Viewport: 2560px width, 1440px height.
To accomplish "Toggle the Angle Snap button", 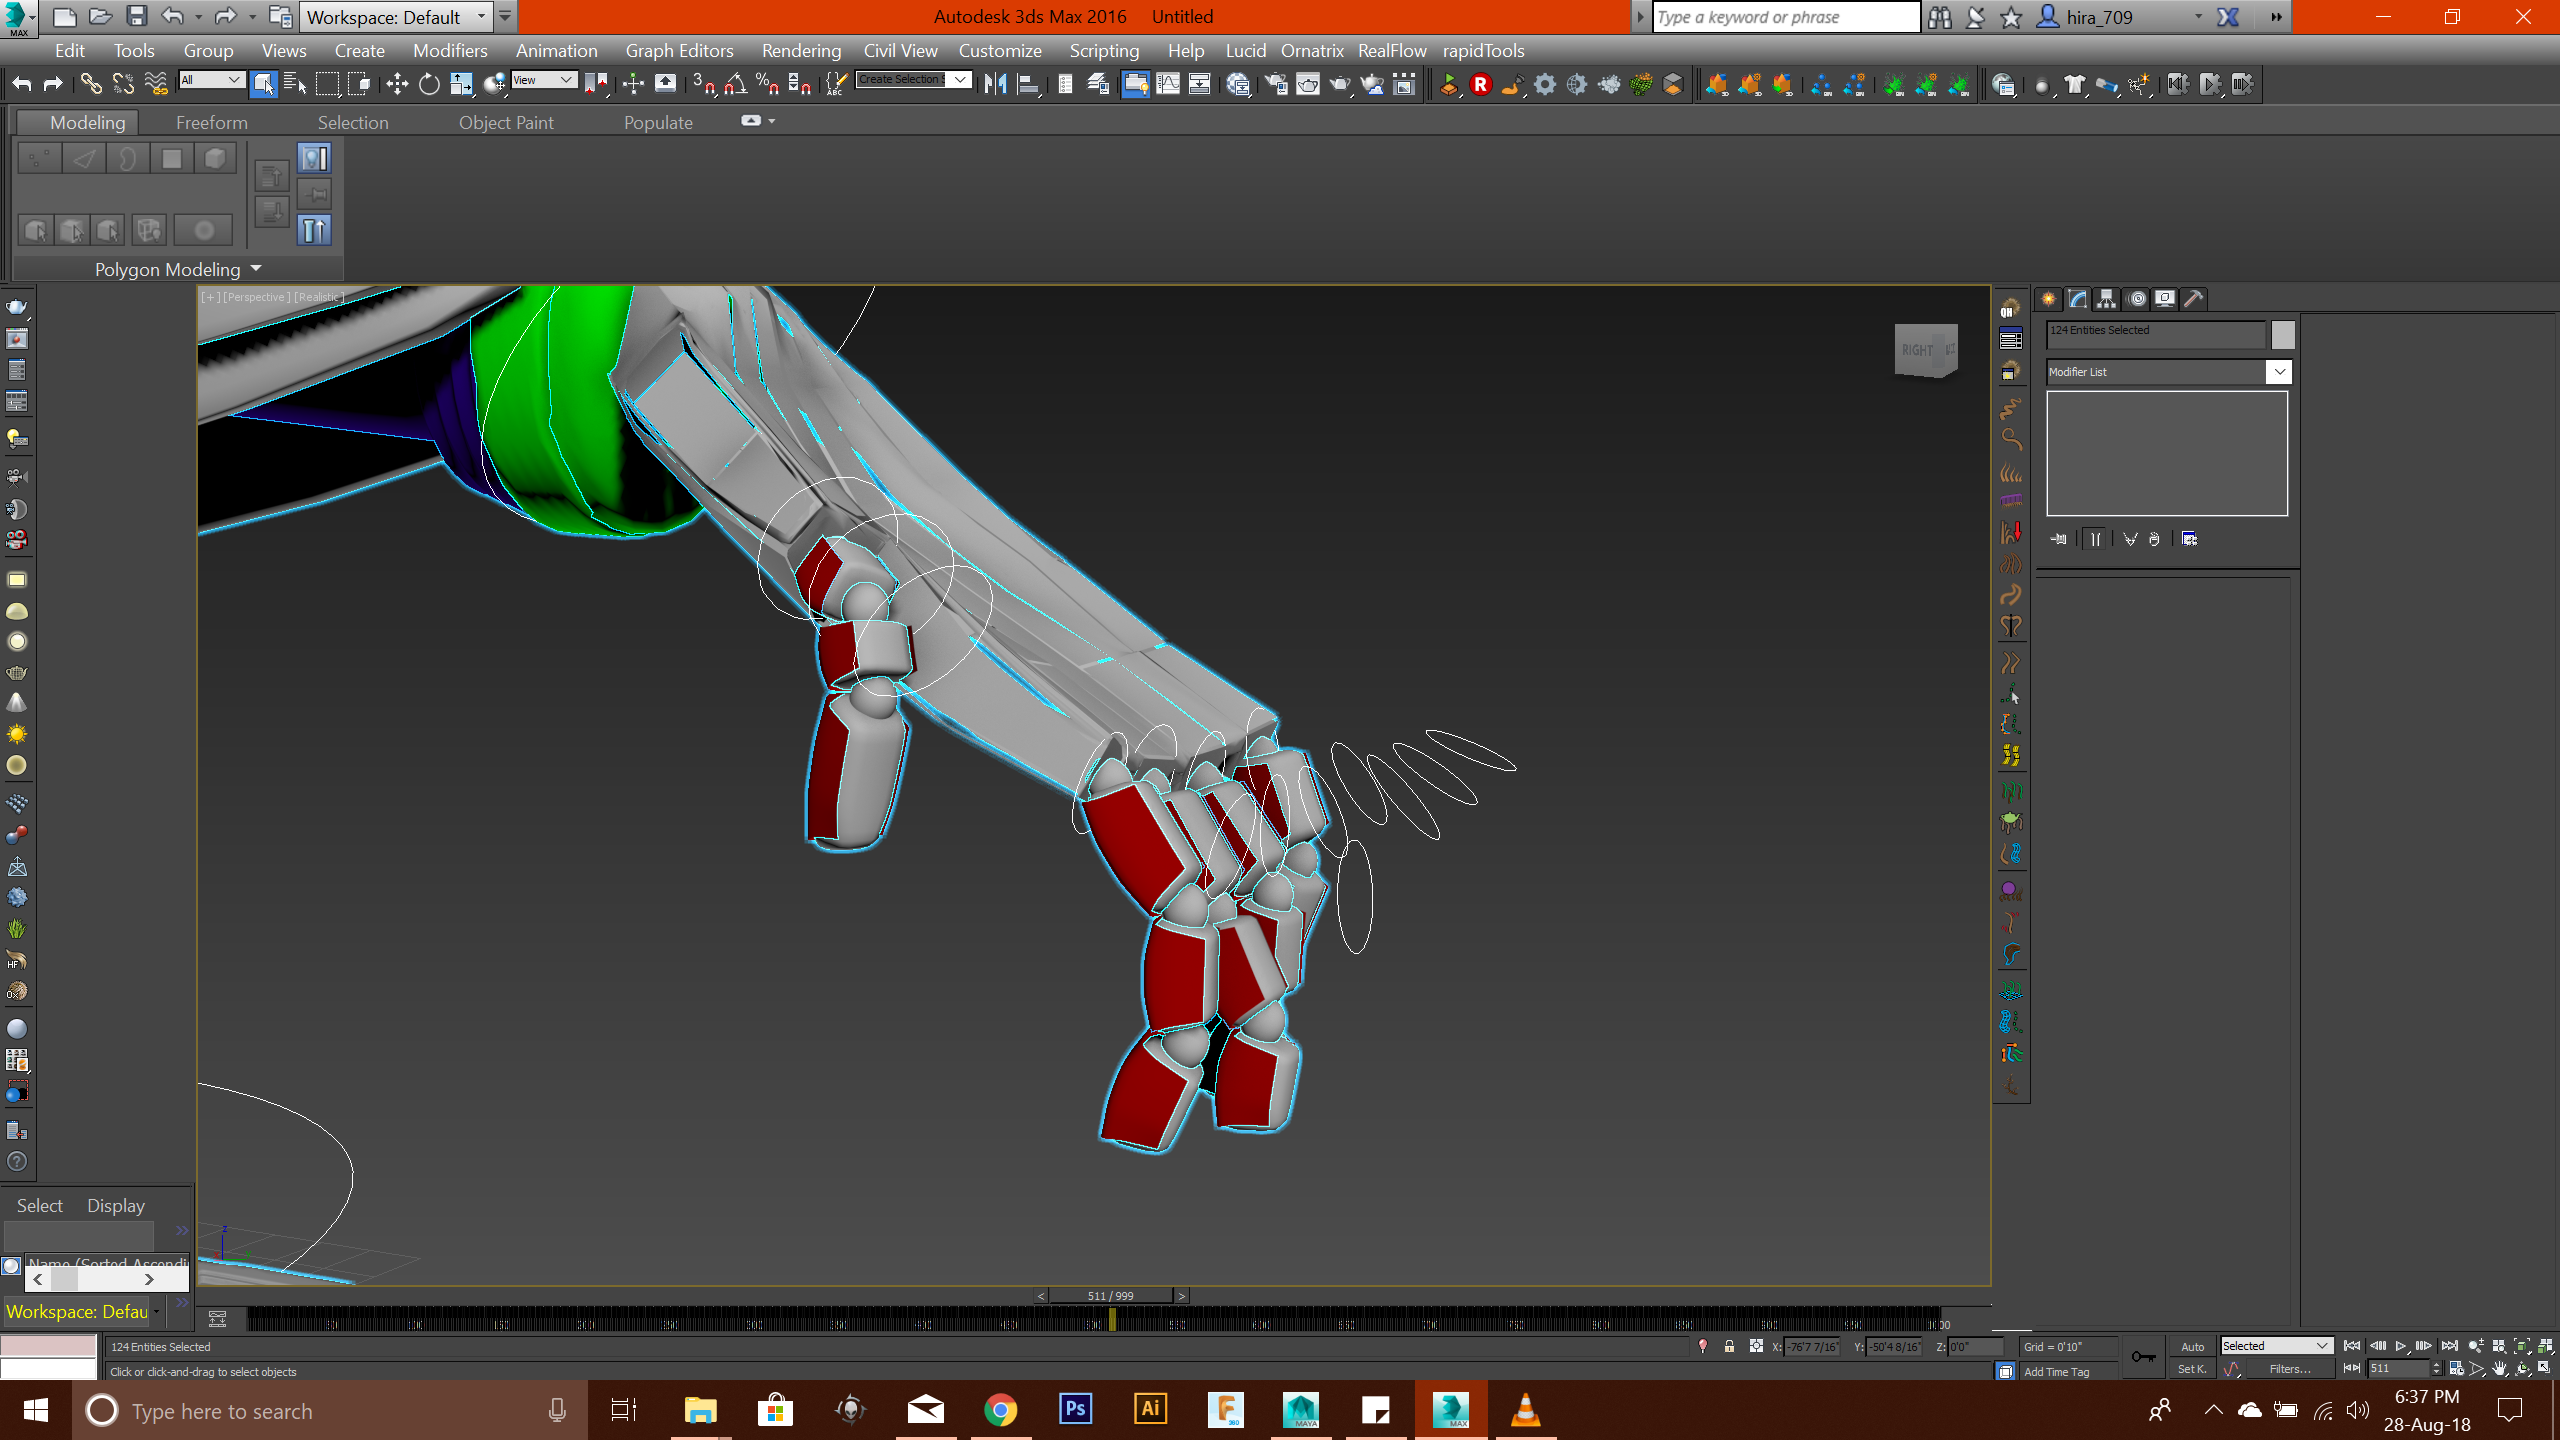I will 736,85.
